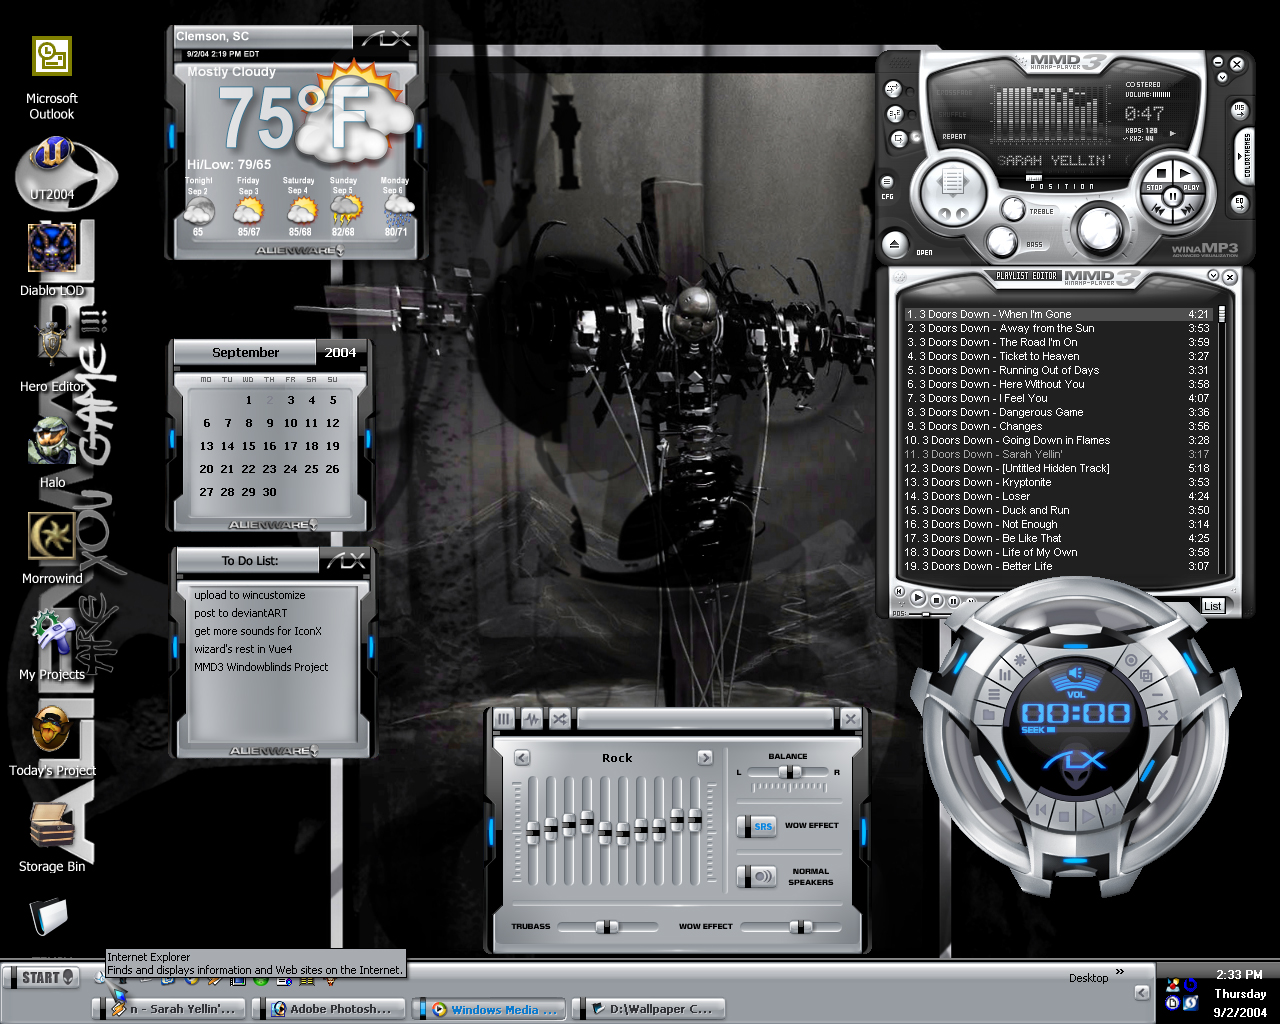Open the CFG config menu button

pos(887,182)
